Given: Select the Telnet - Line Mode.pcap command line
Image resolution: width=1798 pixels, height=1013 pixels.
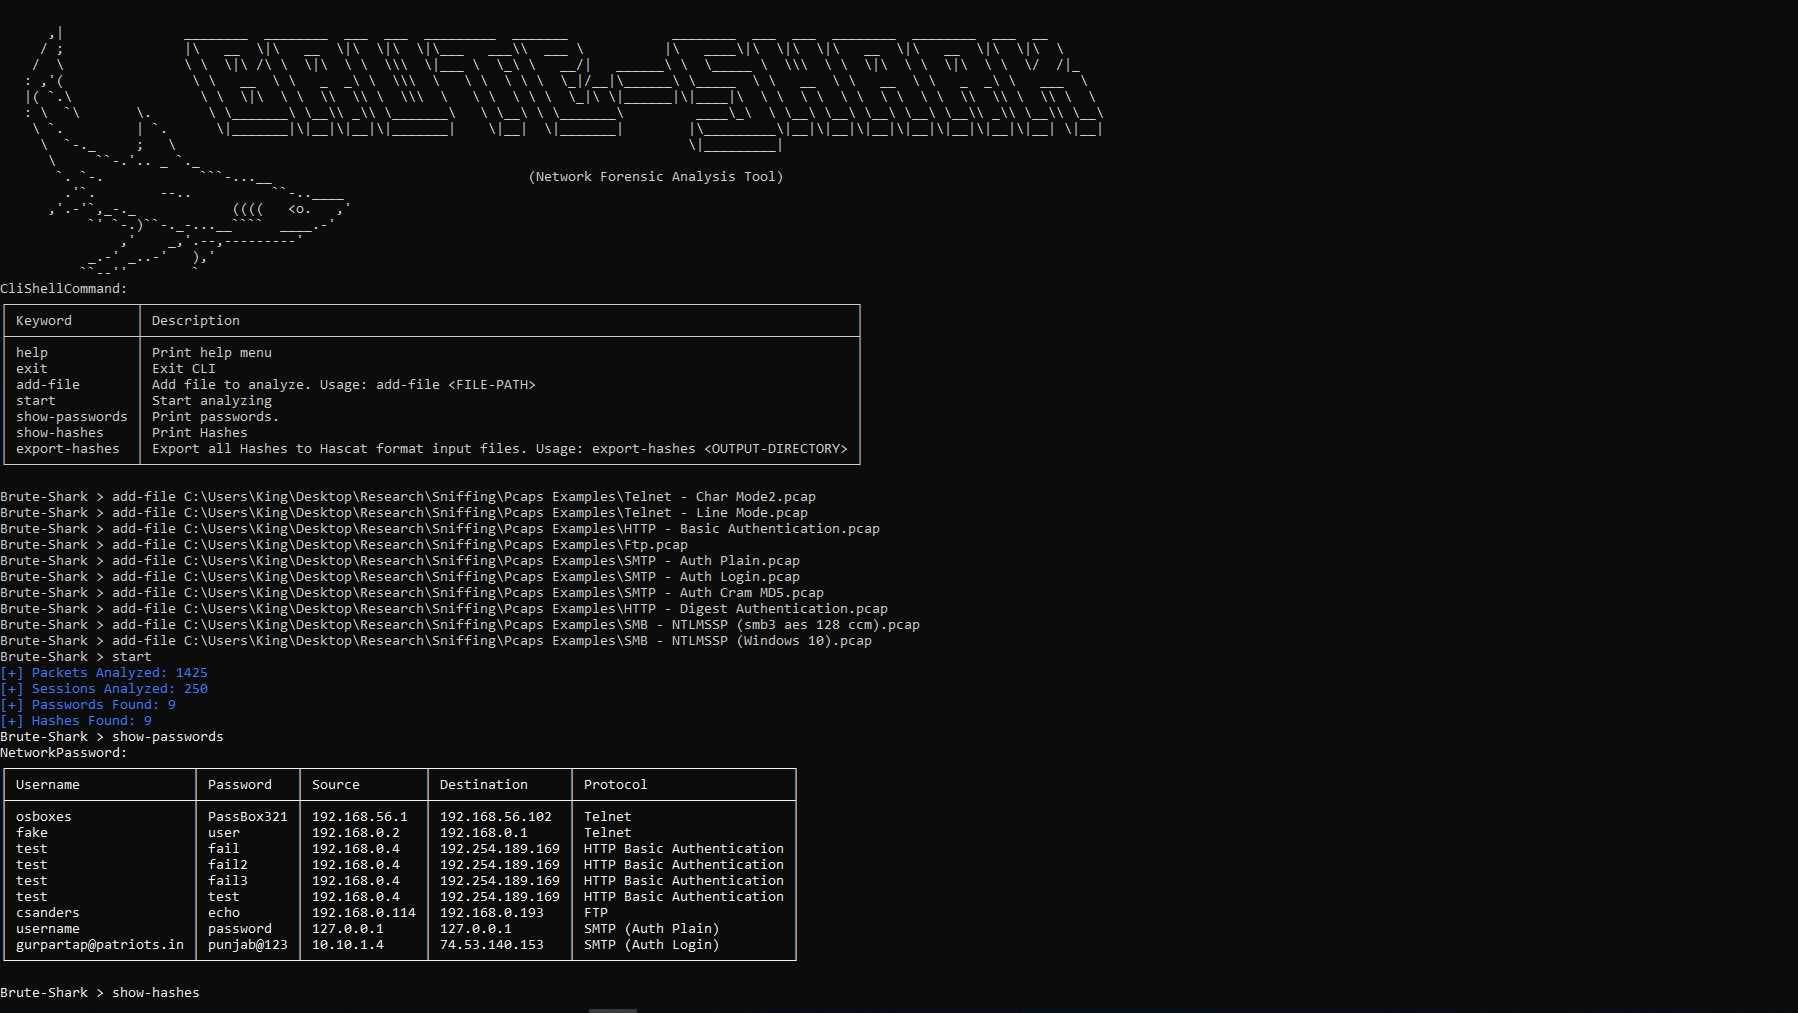Looking at the screenshot, I should 404,513.
